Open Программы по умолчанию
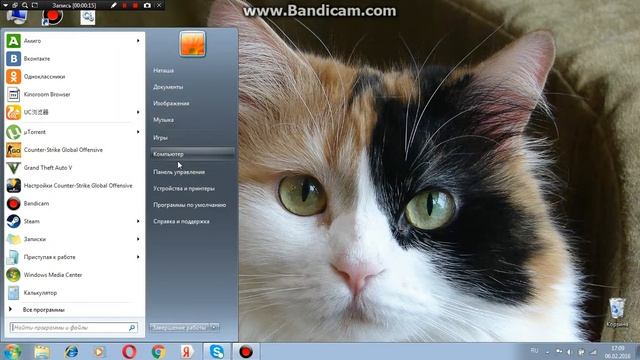 coord(189,205)
